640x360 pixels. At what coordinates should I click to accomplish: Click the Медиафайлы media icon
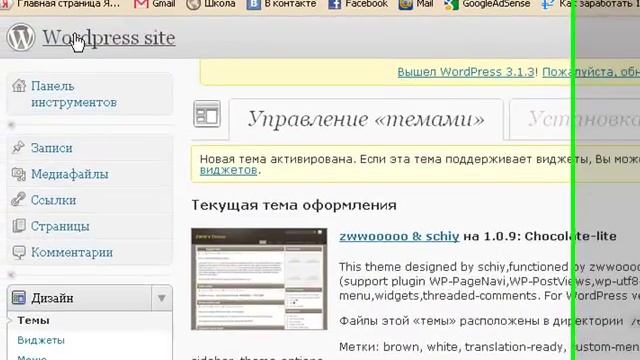point(18,174)
